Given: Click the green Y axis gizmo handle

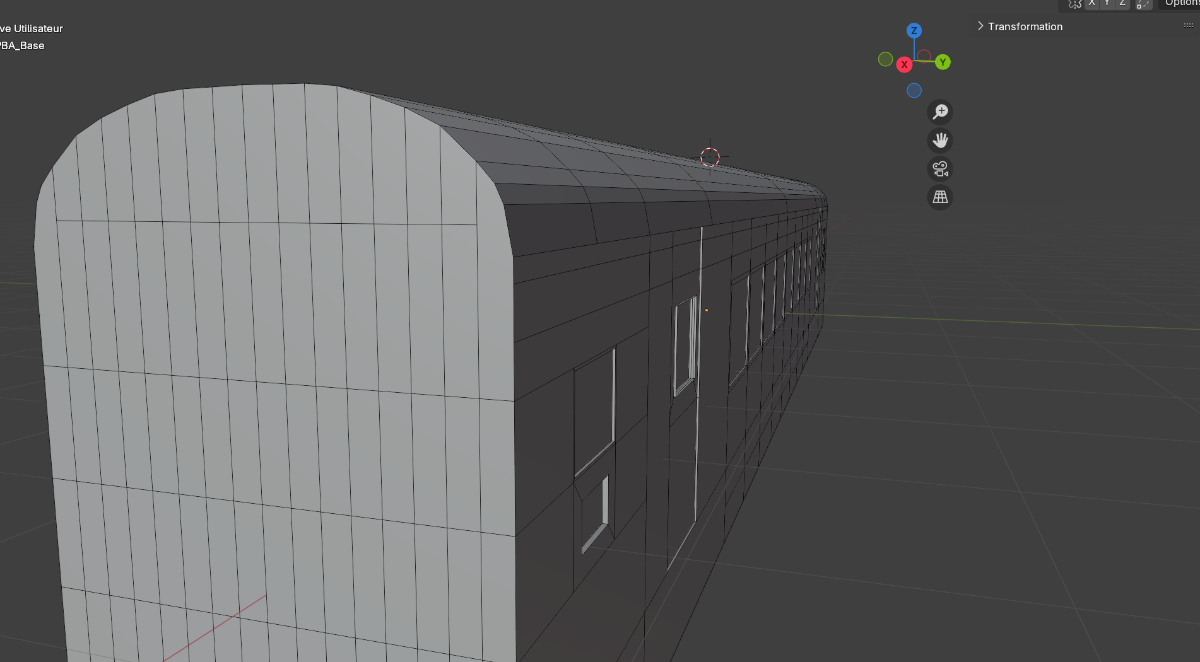Looking at the screenshot, I should coord(943,62).
